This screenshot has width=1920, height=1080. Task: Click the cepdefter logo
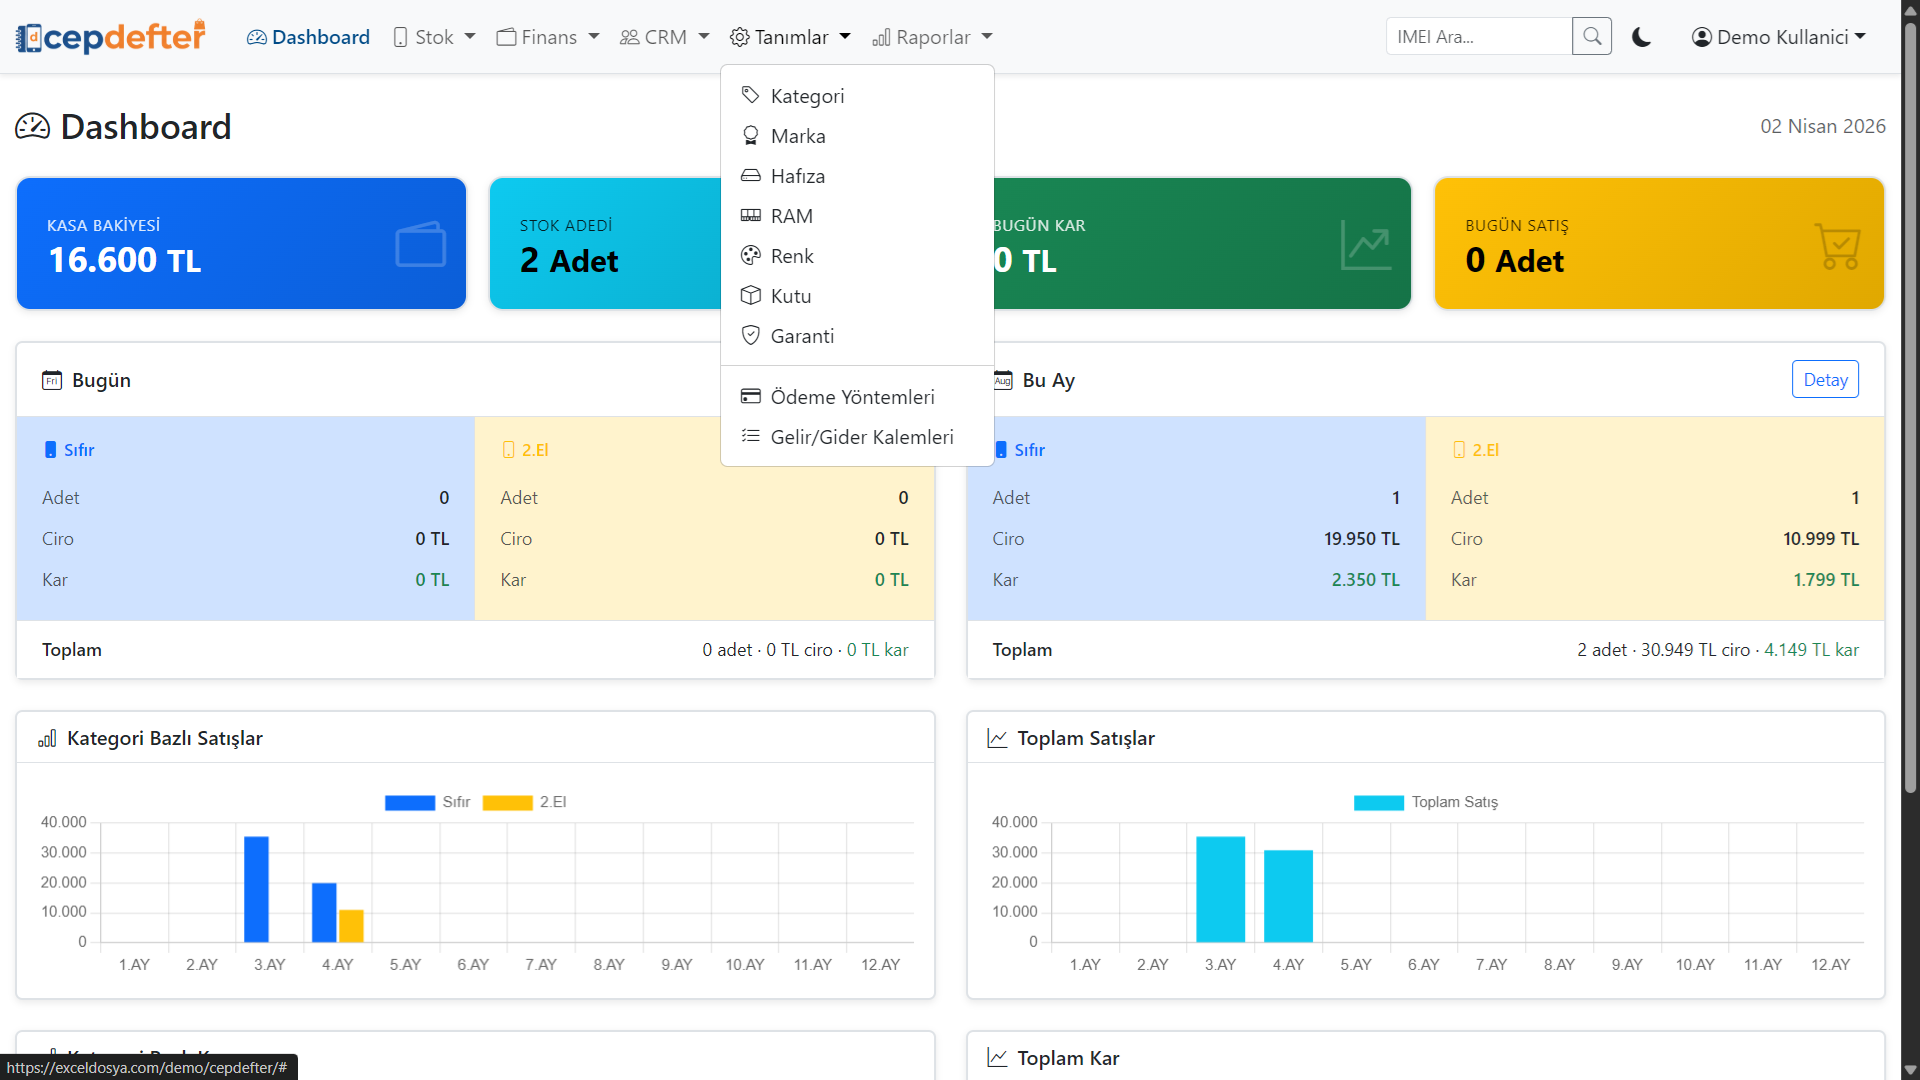pyautogui.click(x=111, y=37)
